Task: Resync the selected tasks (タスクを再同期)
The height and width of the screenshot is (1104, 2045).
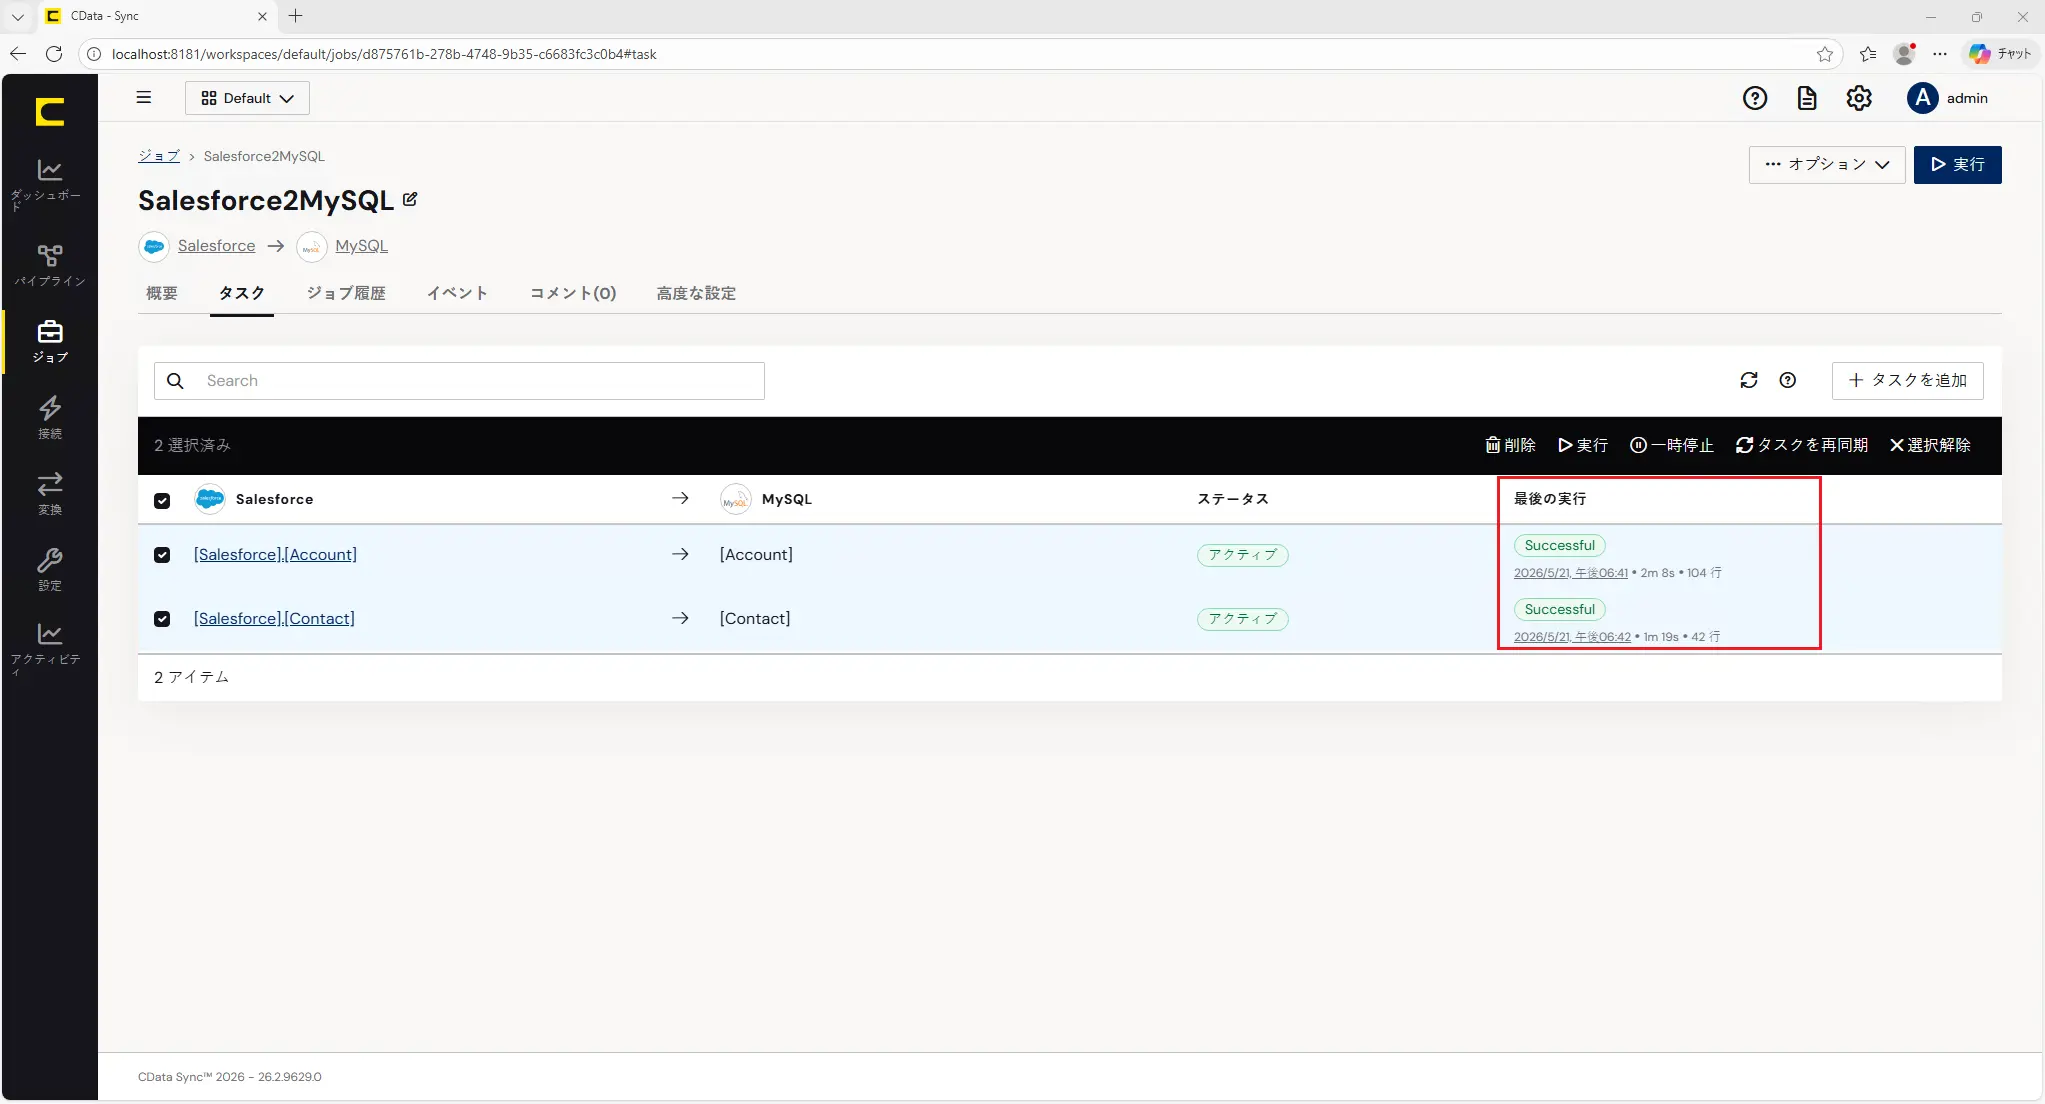Action: coord(1802,445)
